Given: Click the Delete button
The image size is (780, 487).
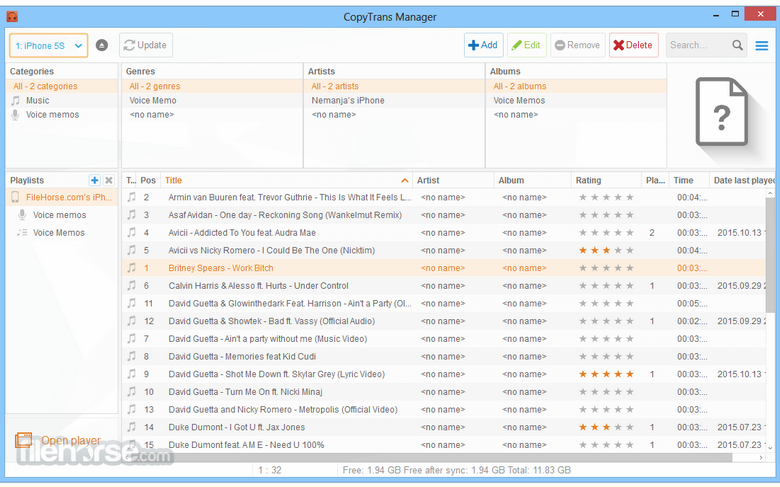Looking at the screenshot, I should pos(634,45).
